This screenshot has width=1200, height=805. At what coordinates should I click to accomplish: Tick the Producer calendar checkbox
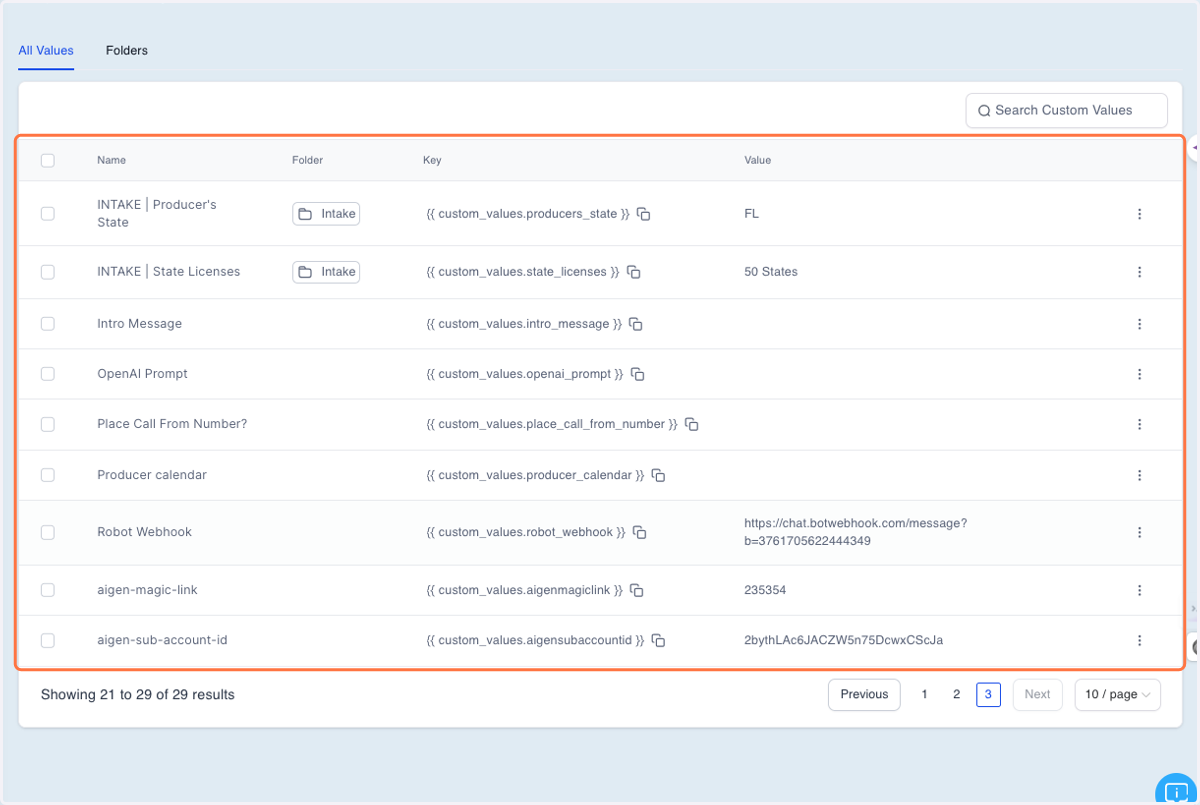[48, 475]
